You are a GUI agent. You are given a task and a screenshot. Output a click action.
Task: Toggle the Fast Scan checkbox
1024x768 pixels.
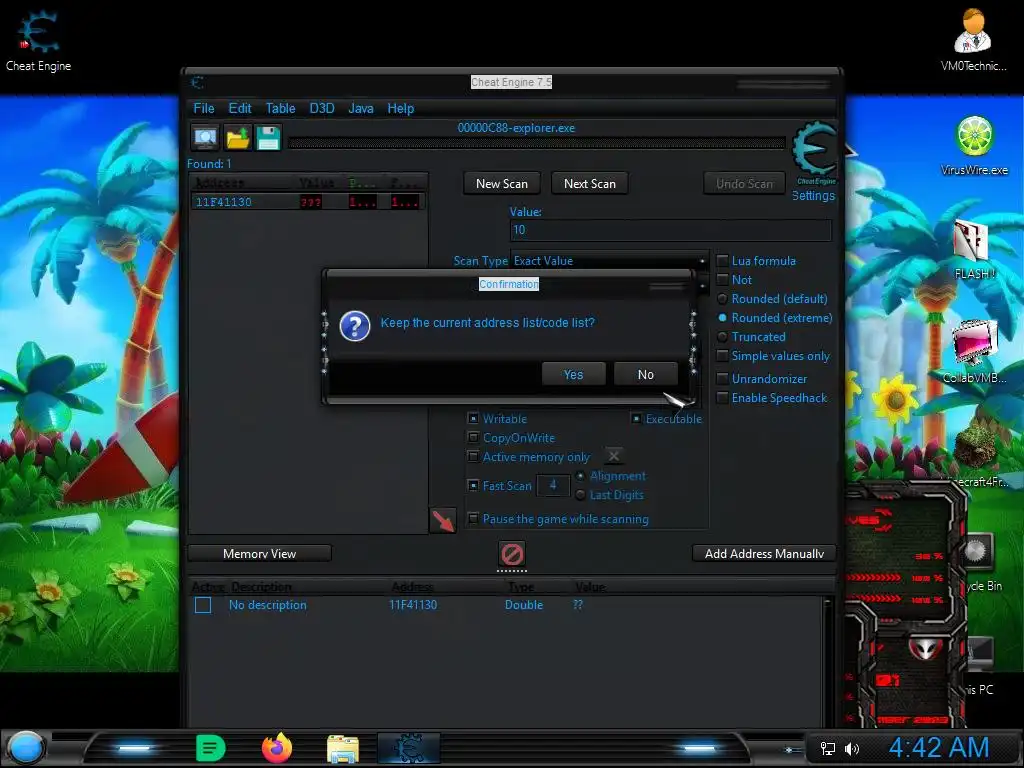(473, 485)
